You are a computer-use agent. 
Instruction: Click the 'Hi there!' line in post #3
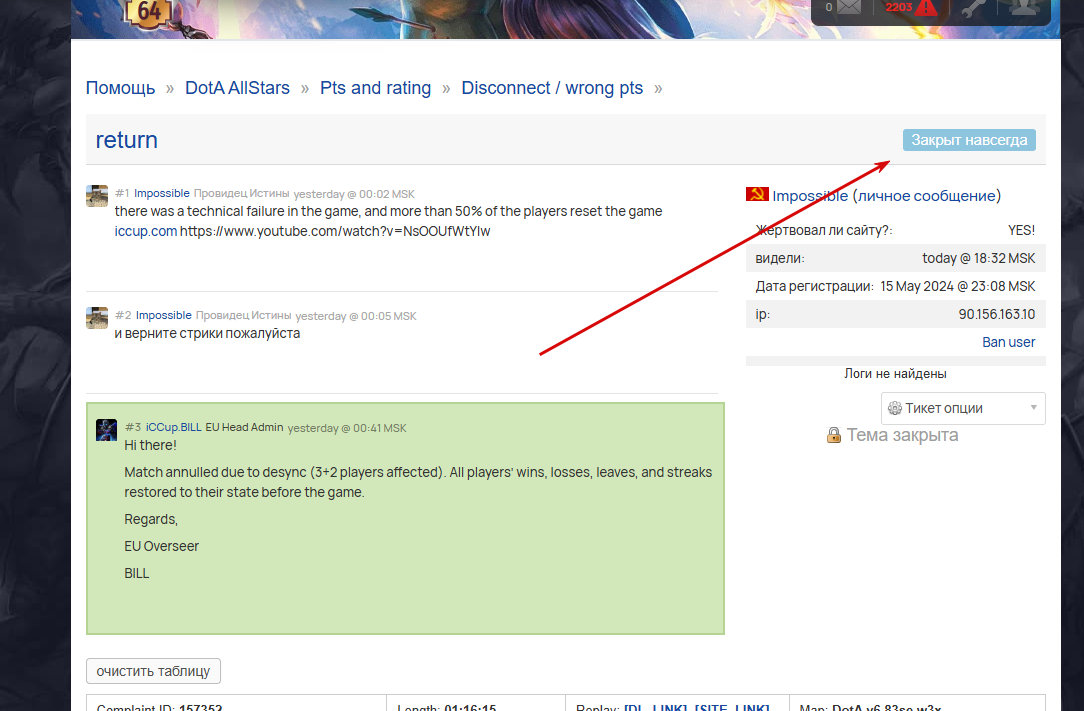[151, 445]
